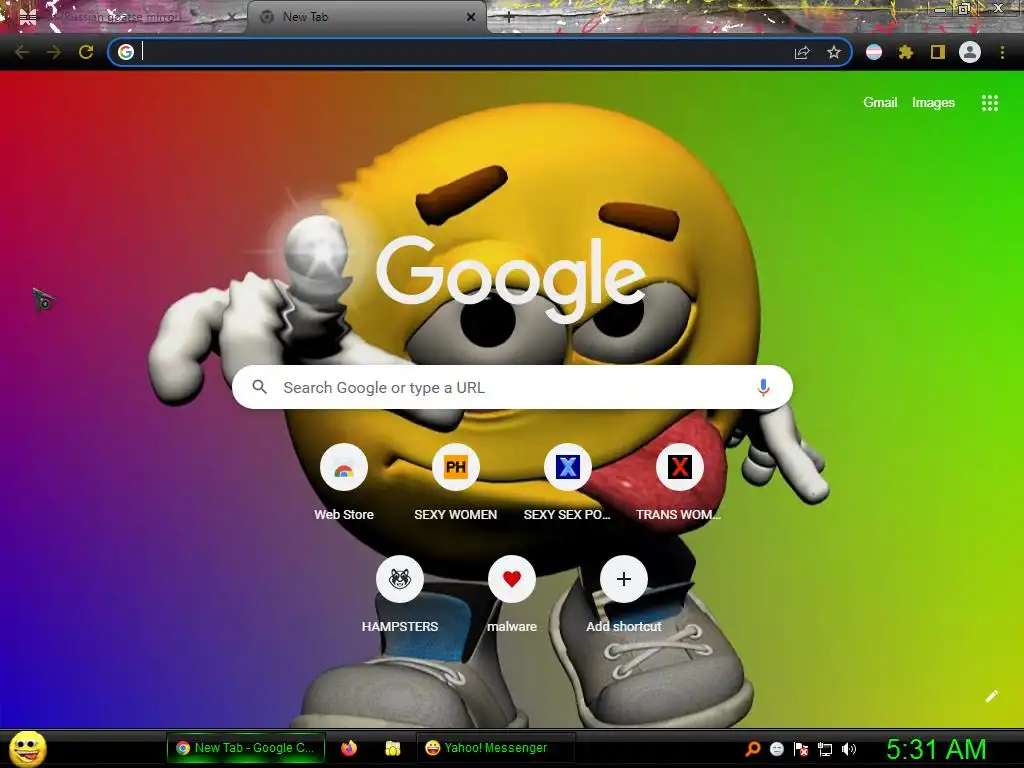Open the volume speaker tray icon
Image resolution: width=1024 pixels, height=768 pixels.
848,749
